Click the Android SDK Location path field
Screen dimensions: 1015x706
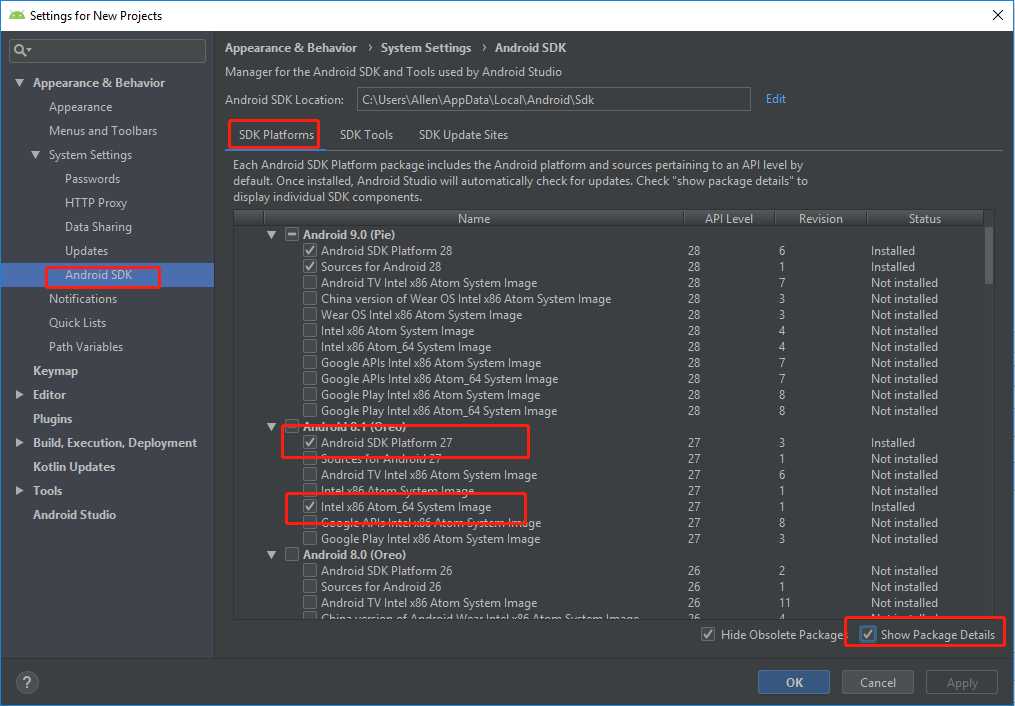tap(553, 100)
